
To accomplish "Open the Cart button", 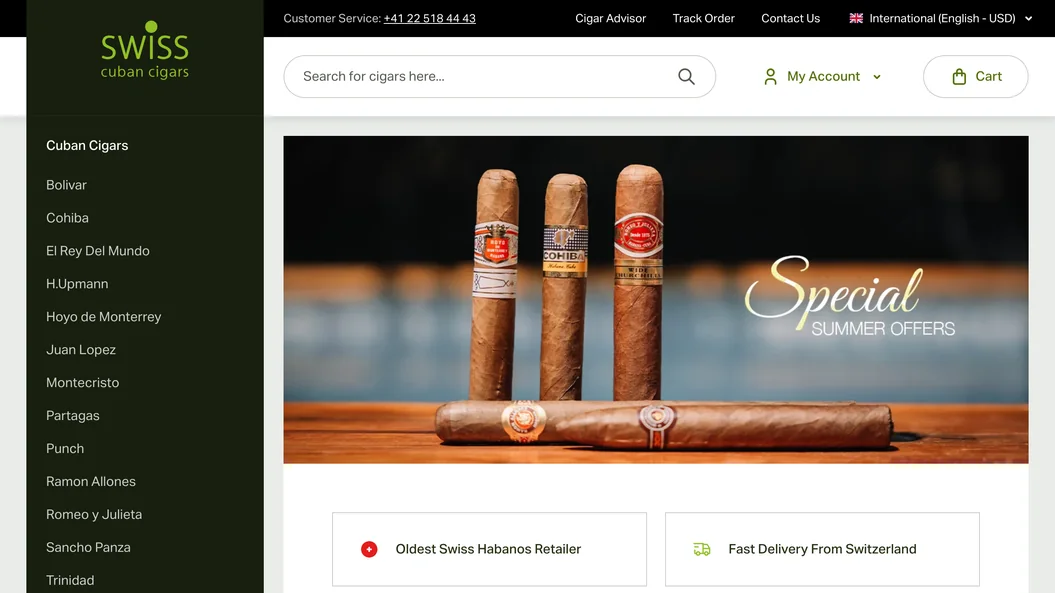I will pyautogui.click(x=976, y=77).
